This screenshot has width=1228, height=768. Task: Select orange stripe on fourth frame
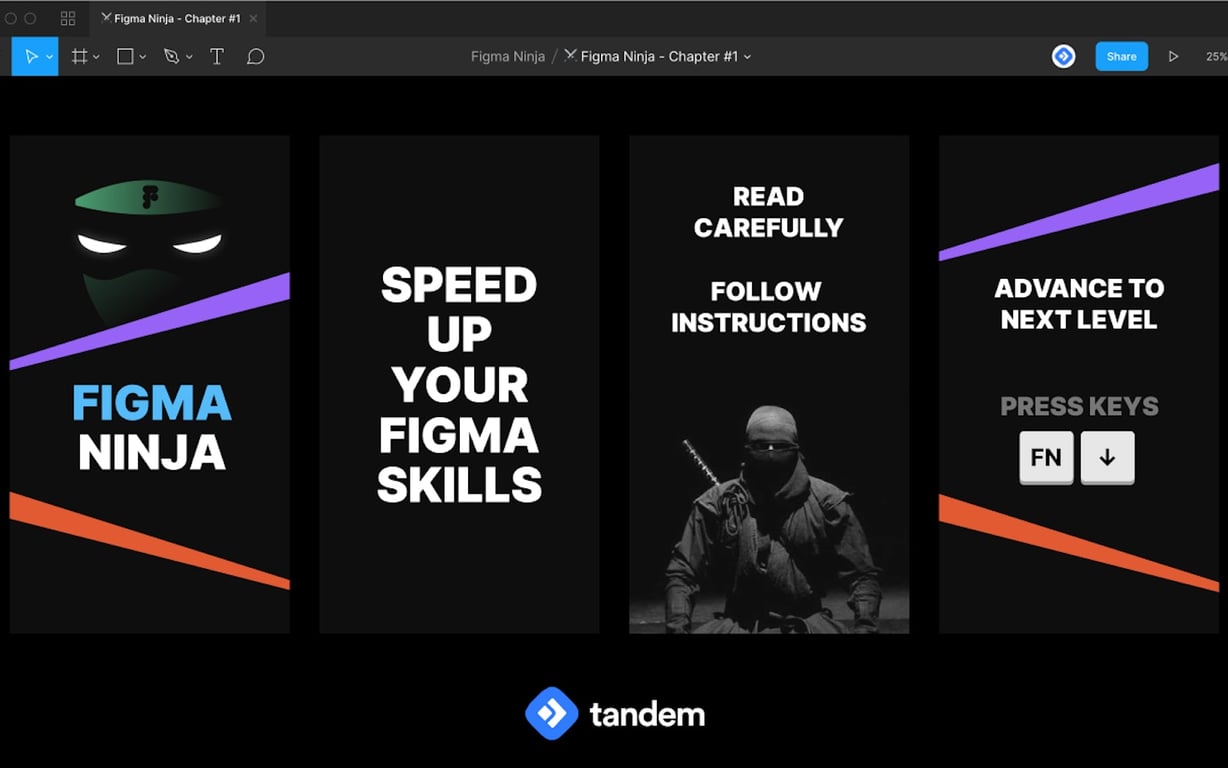point(1079,543)
